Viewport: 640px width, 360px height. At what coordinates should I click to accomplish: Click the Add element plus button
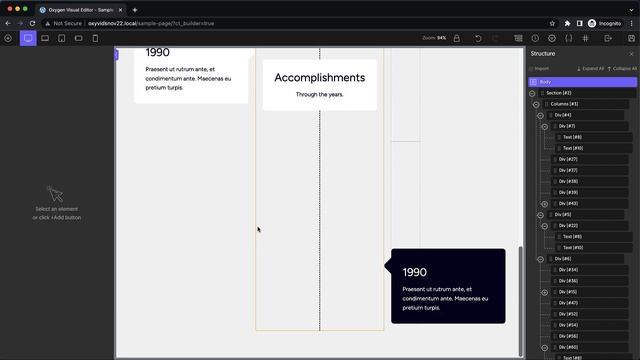tap(8, 38)
